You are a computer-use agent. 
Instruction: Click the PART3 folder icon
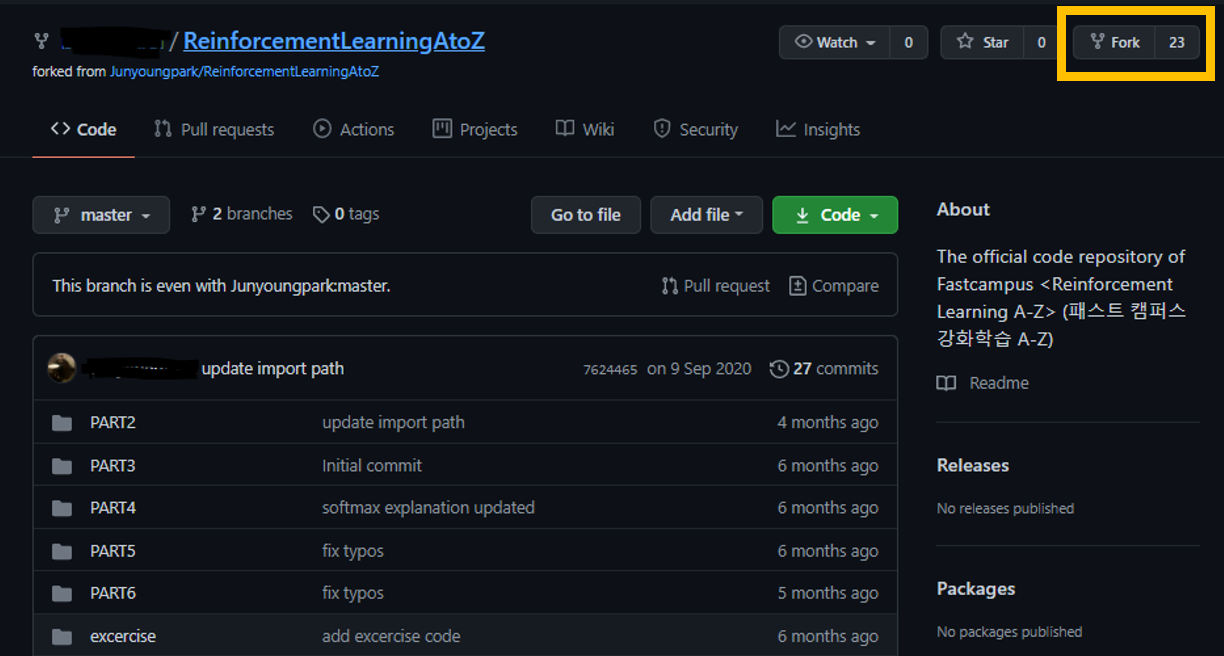point(62,466)
